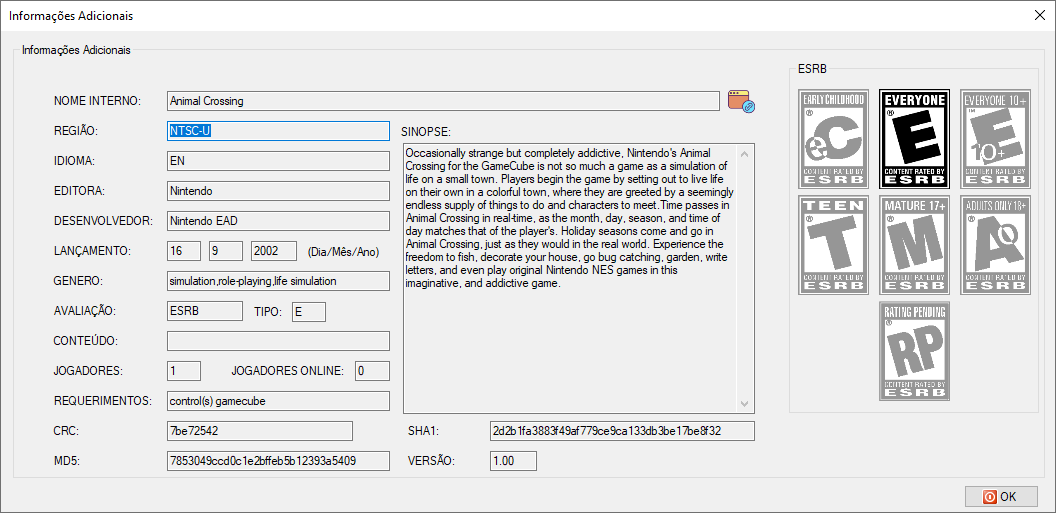Click the NOME INTERNO label
This screenshot has width=1056, height=513.
tap(97, 101)
